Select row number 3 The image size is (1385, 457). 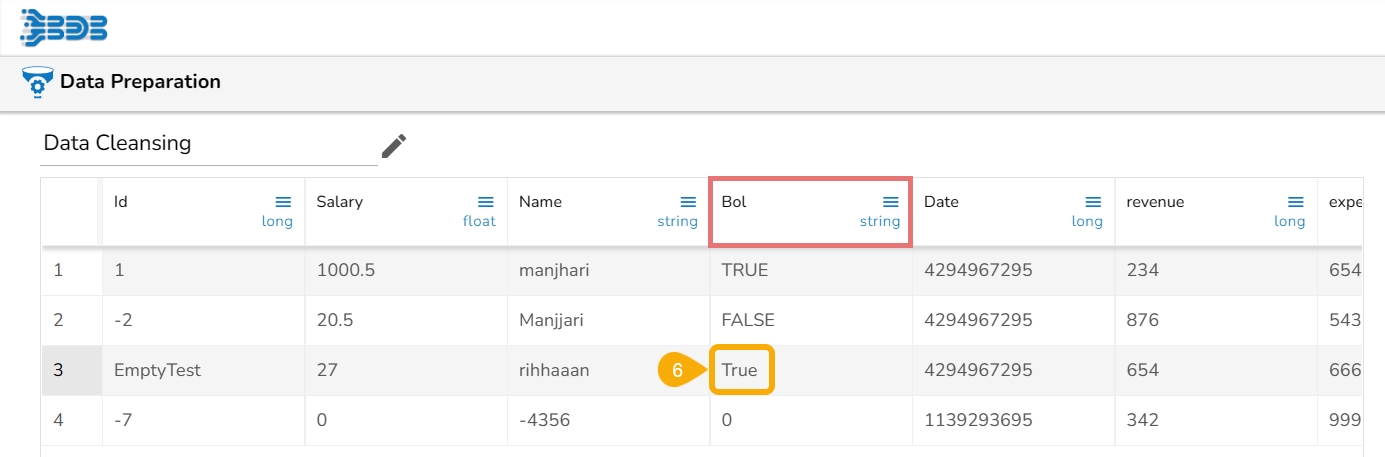(x=58, y=370)
